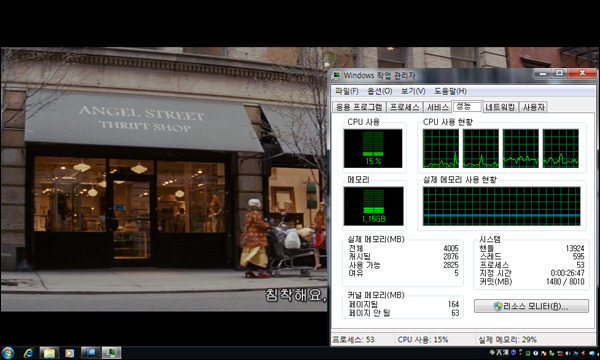Switch to the 서비스 tab
The image size is (600, 360).
(x=437, y=108)
